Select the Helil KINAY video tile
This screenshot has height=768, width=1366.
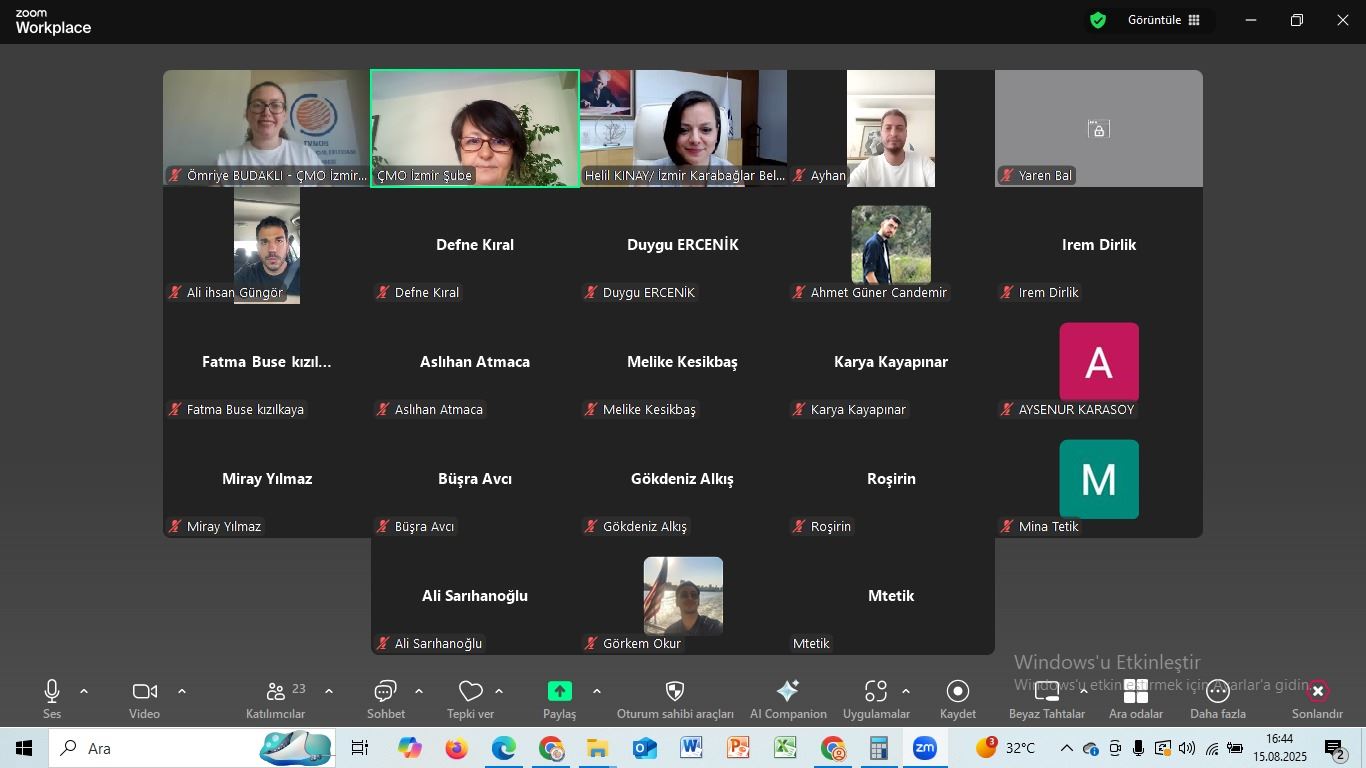tap(683, 128)
